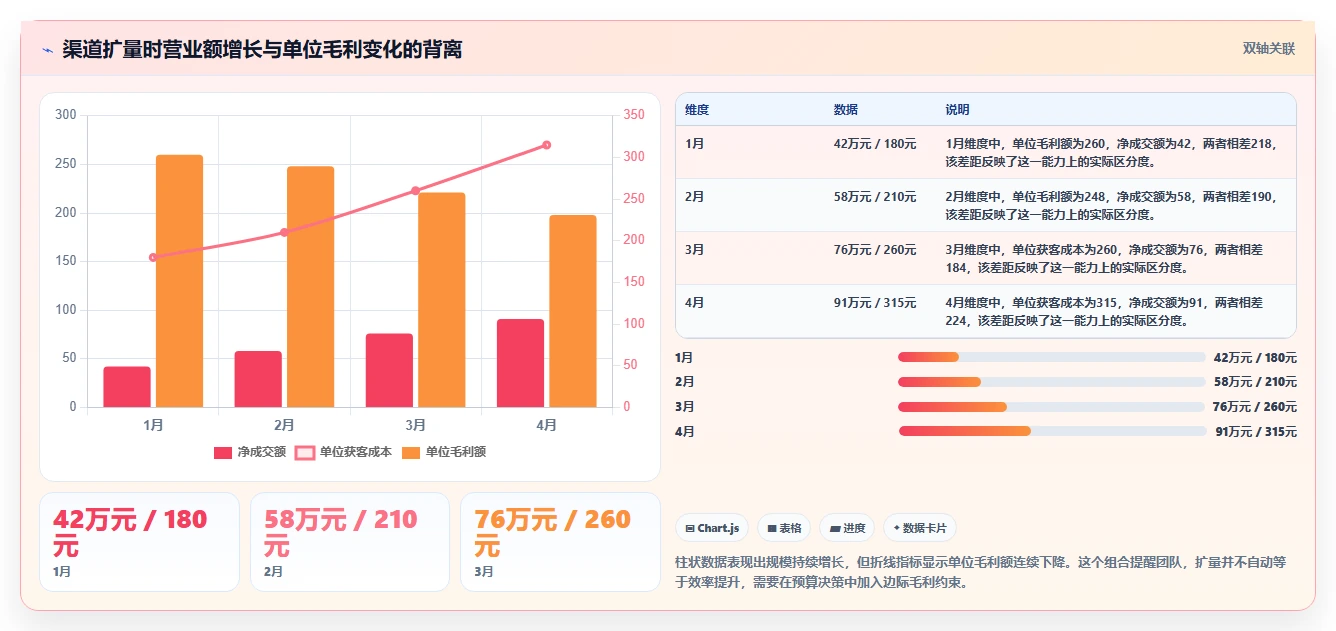Open the 76万元 / 260元 data card

[x=560, y=542]
